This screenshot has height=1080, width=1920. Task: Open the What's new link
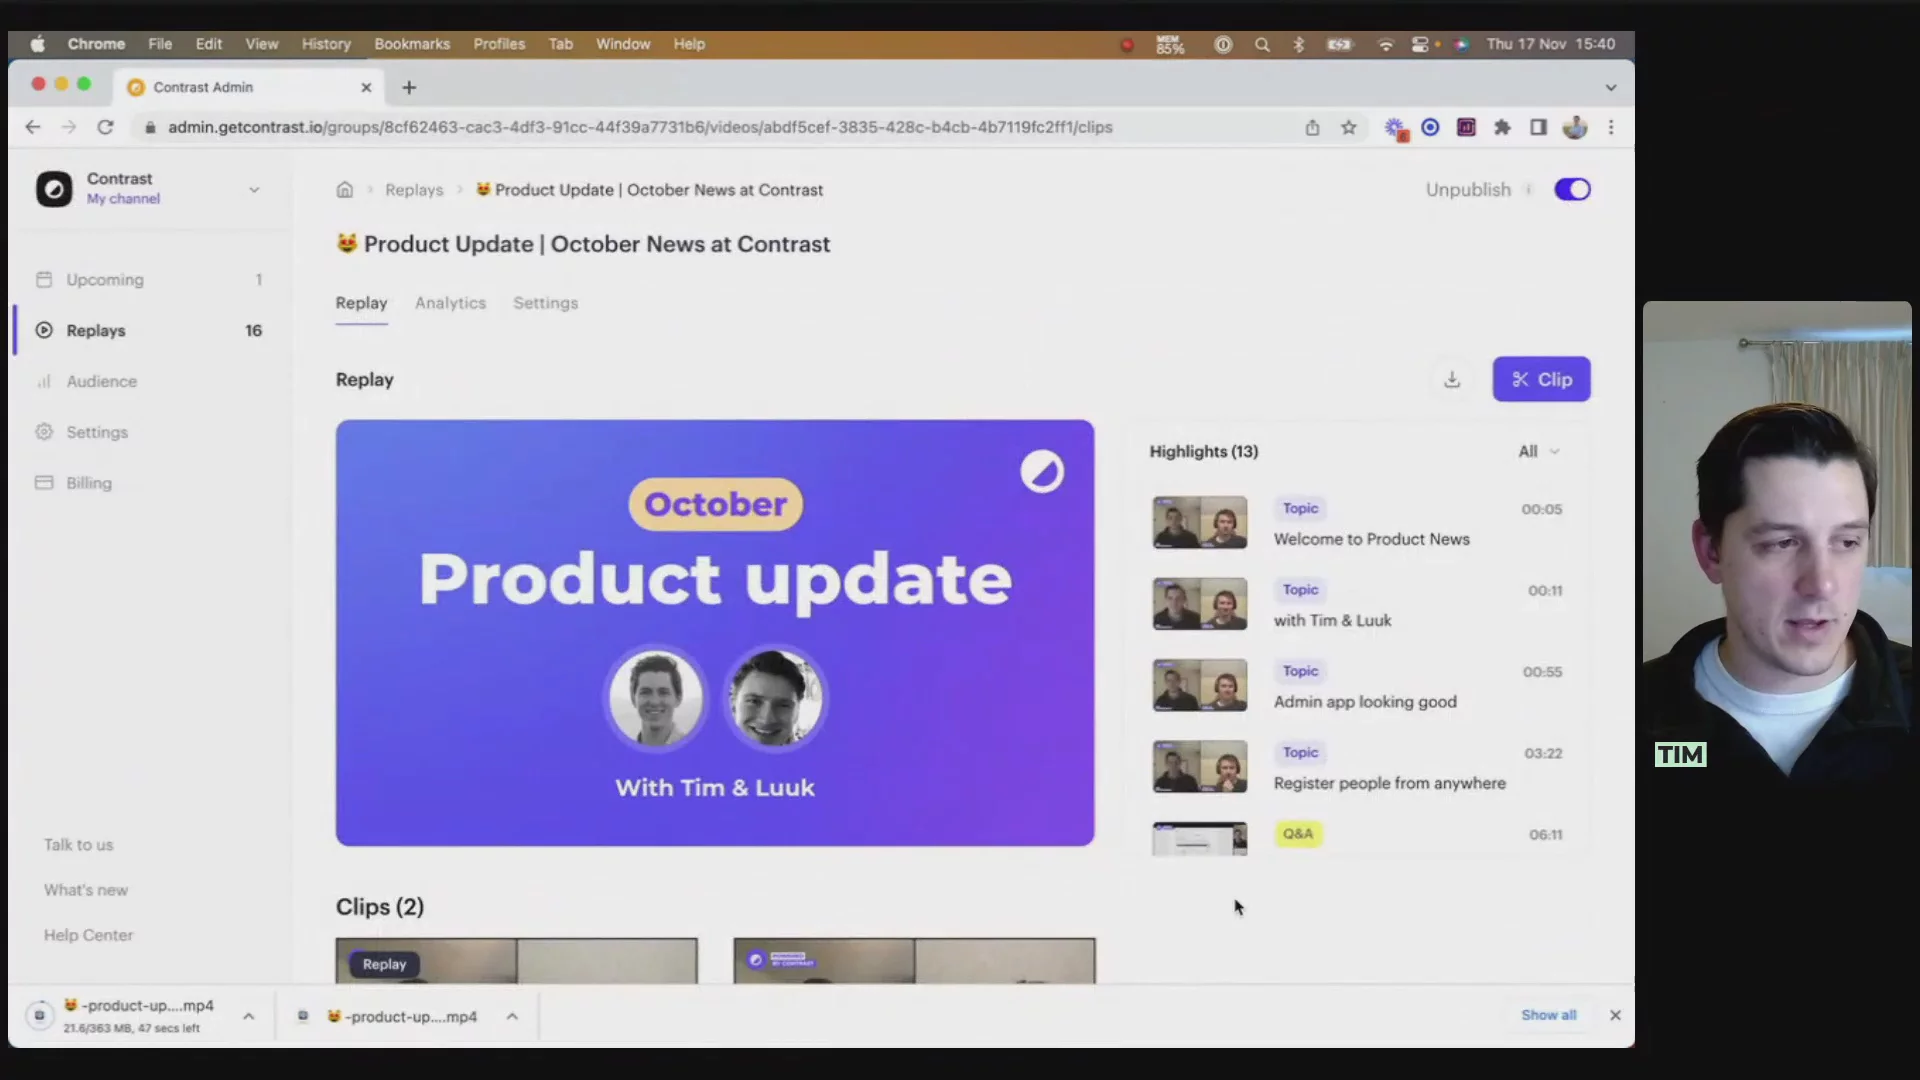tap(86, 890)
